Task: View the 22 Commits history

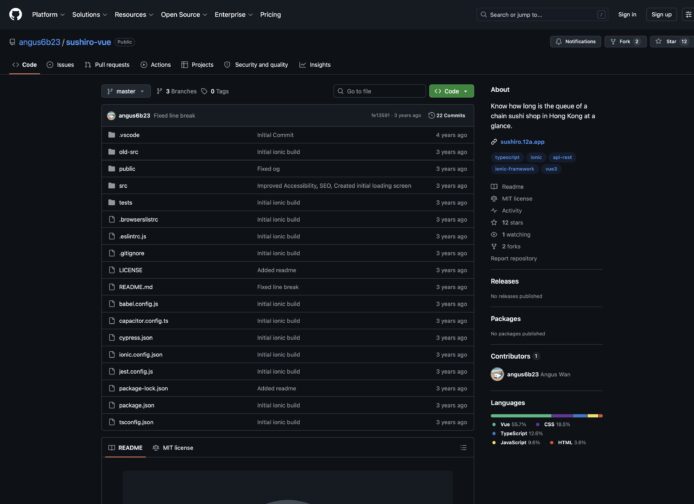Action: (x=447, y=115)
